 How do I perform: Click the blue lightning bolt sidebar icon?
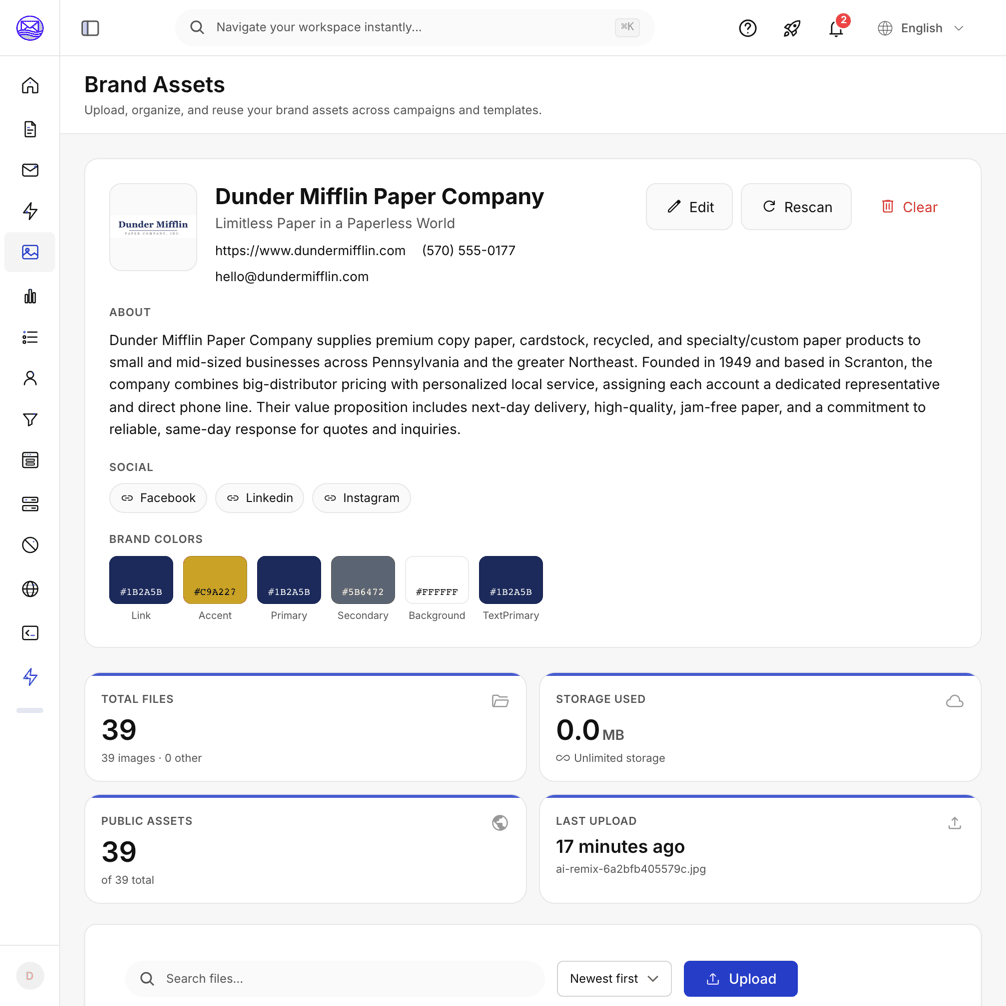click(30, 677)
